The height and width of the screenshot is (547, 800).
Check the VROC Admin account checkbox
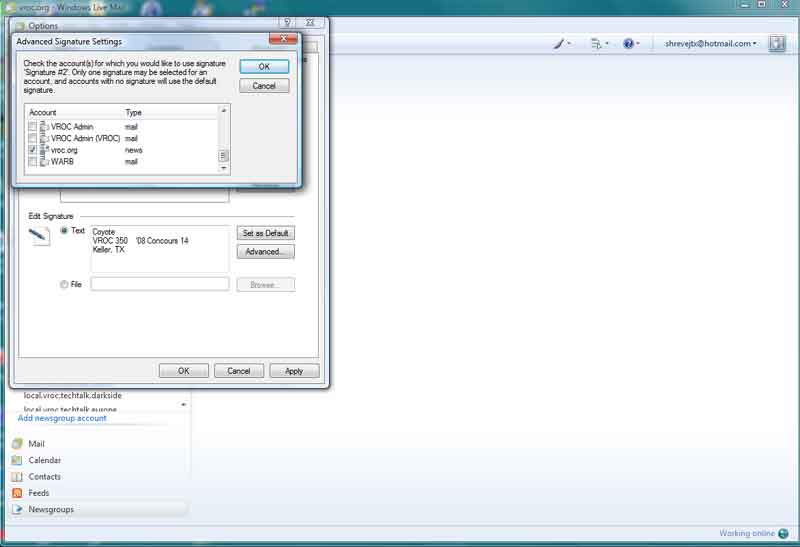33,127
